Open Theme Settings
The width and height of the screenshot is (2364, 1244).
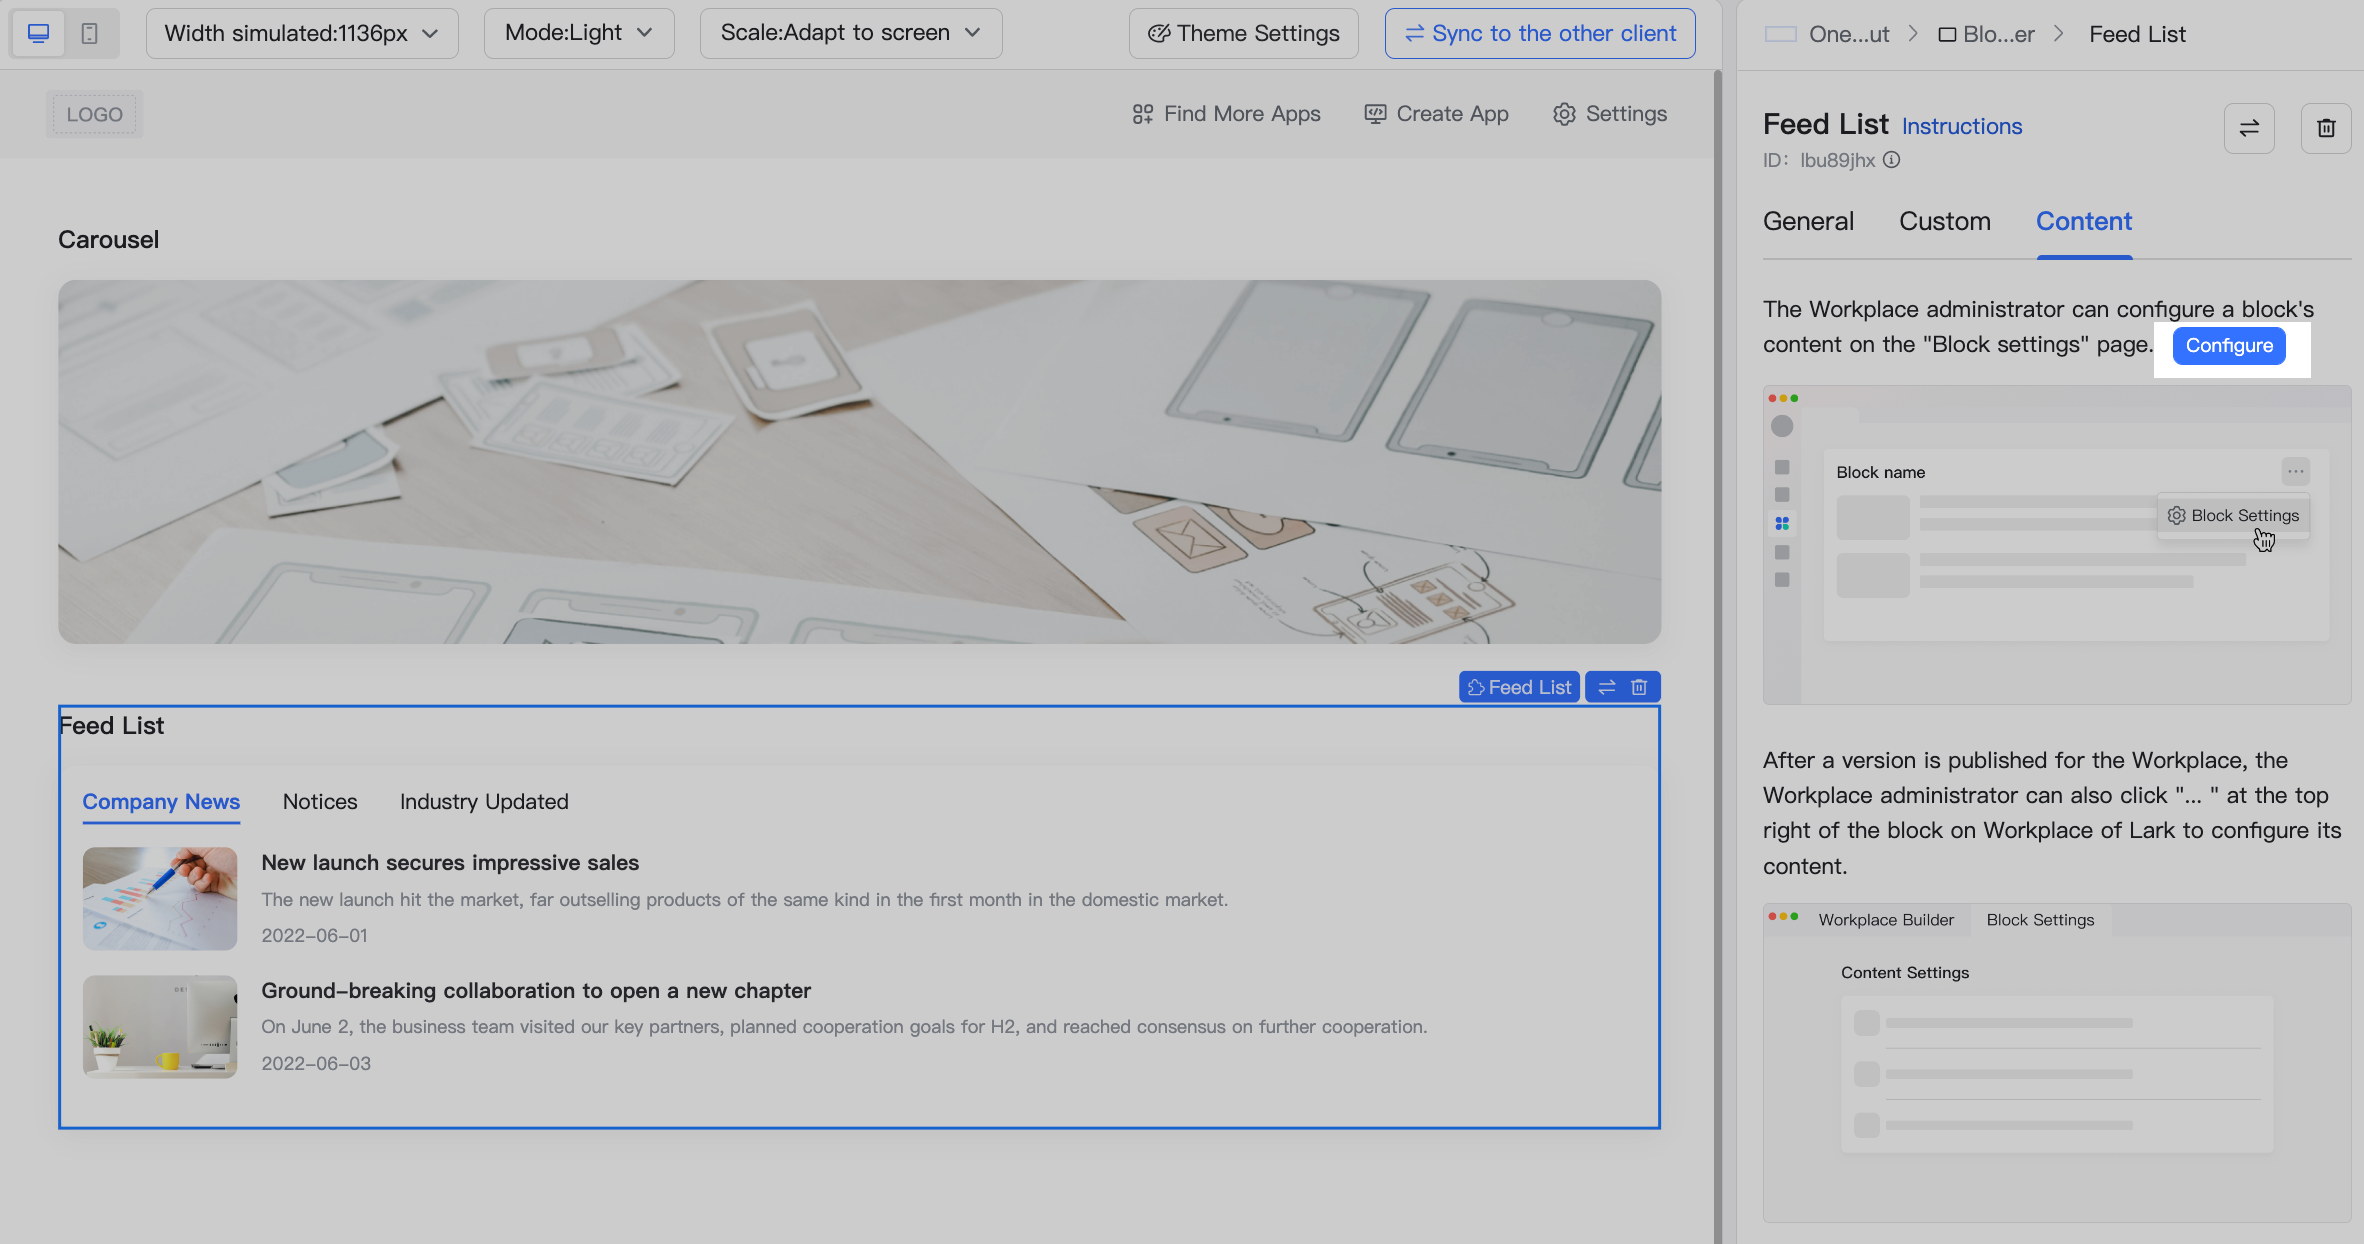tap(1243, 33)
